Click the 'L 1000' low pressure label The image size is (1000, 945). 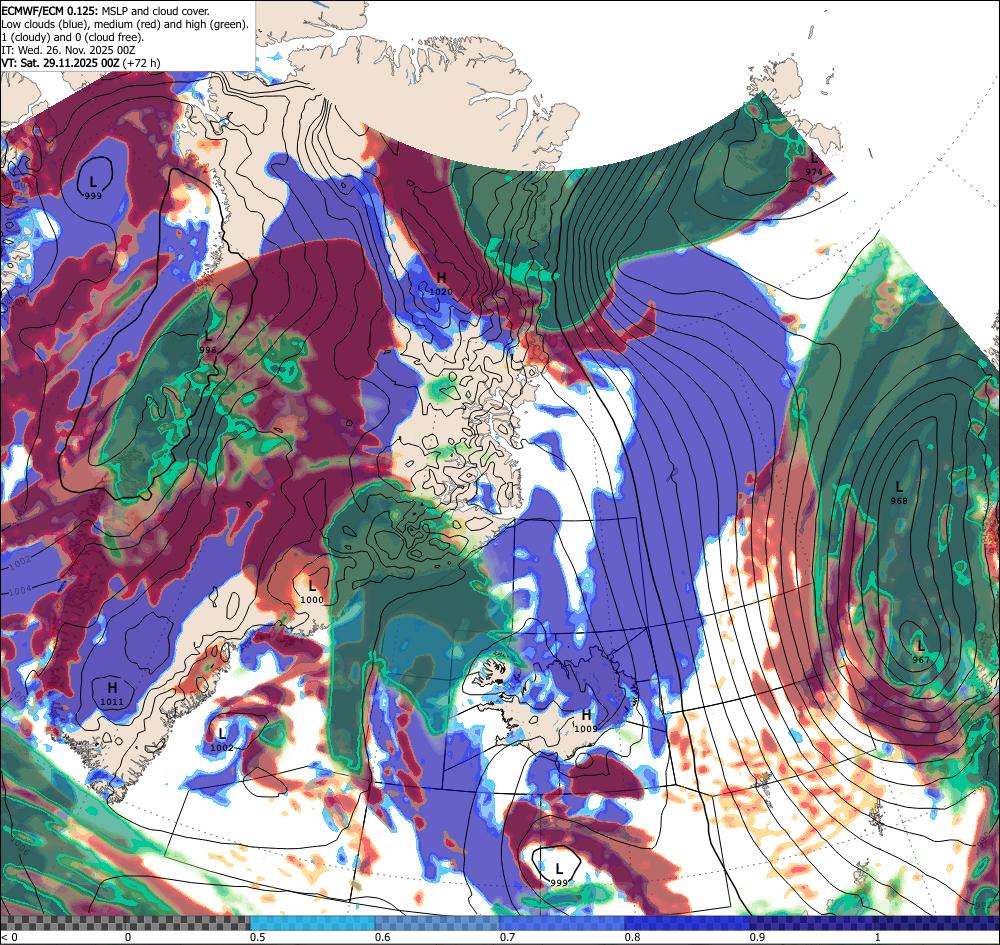click(x=312, y=592)
